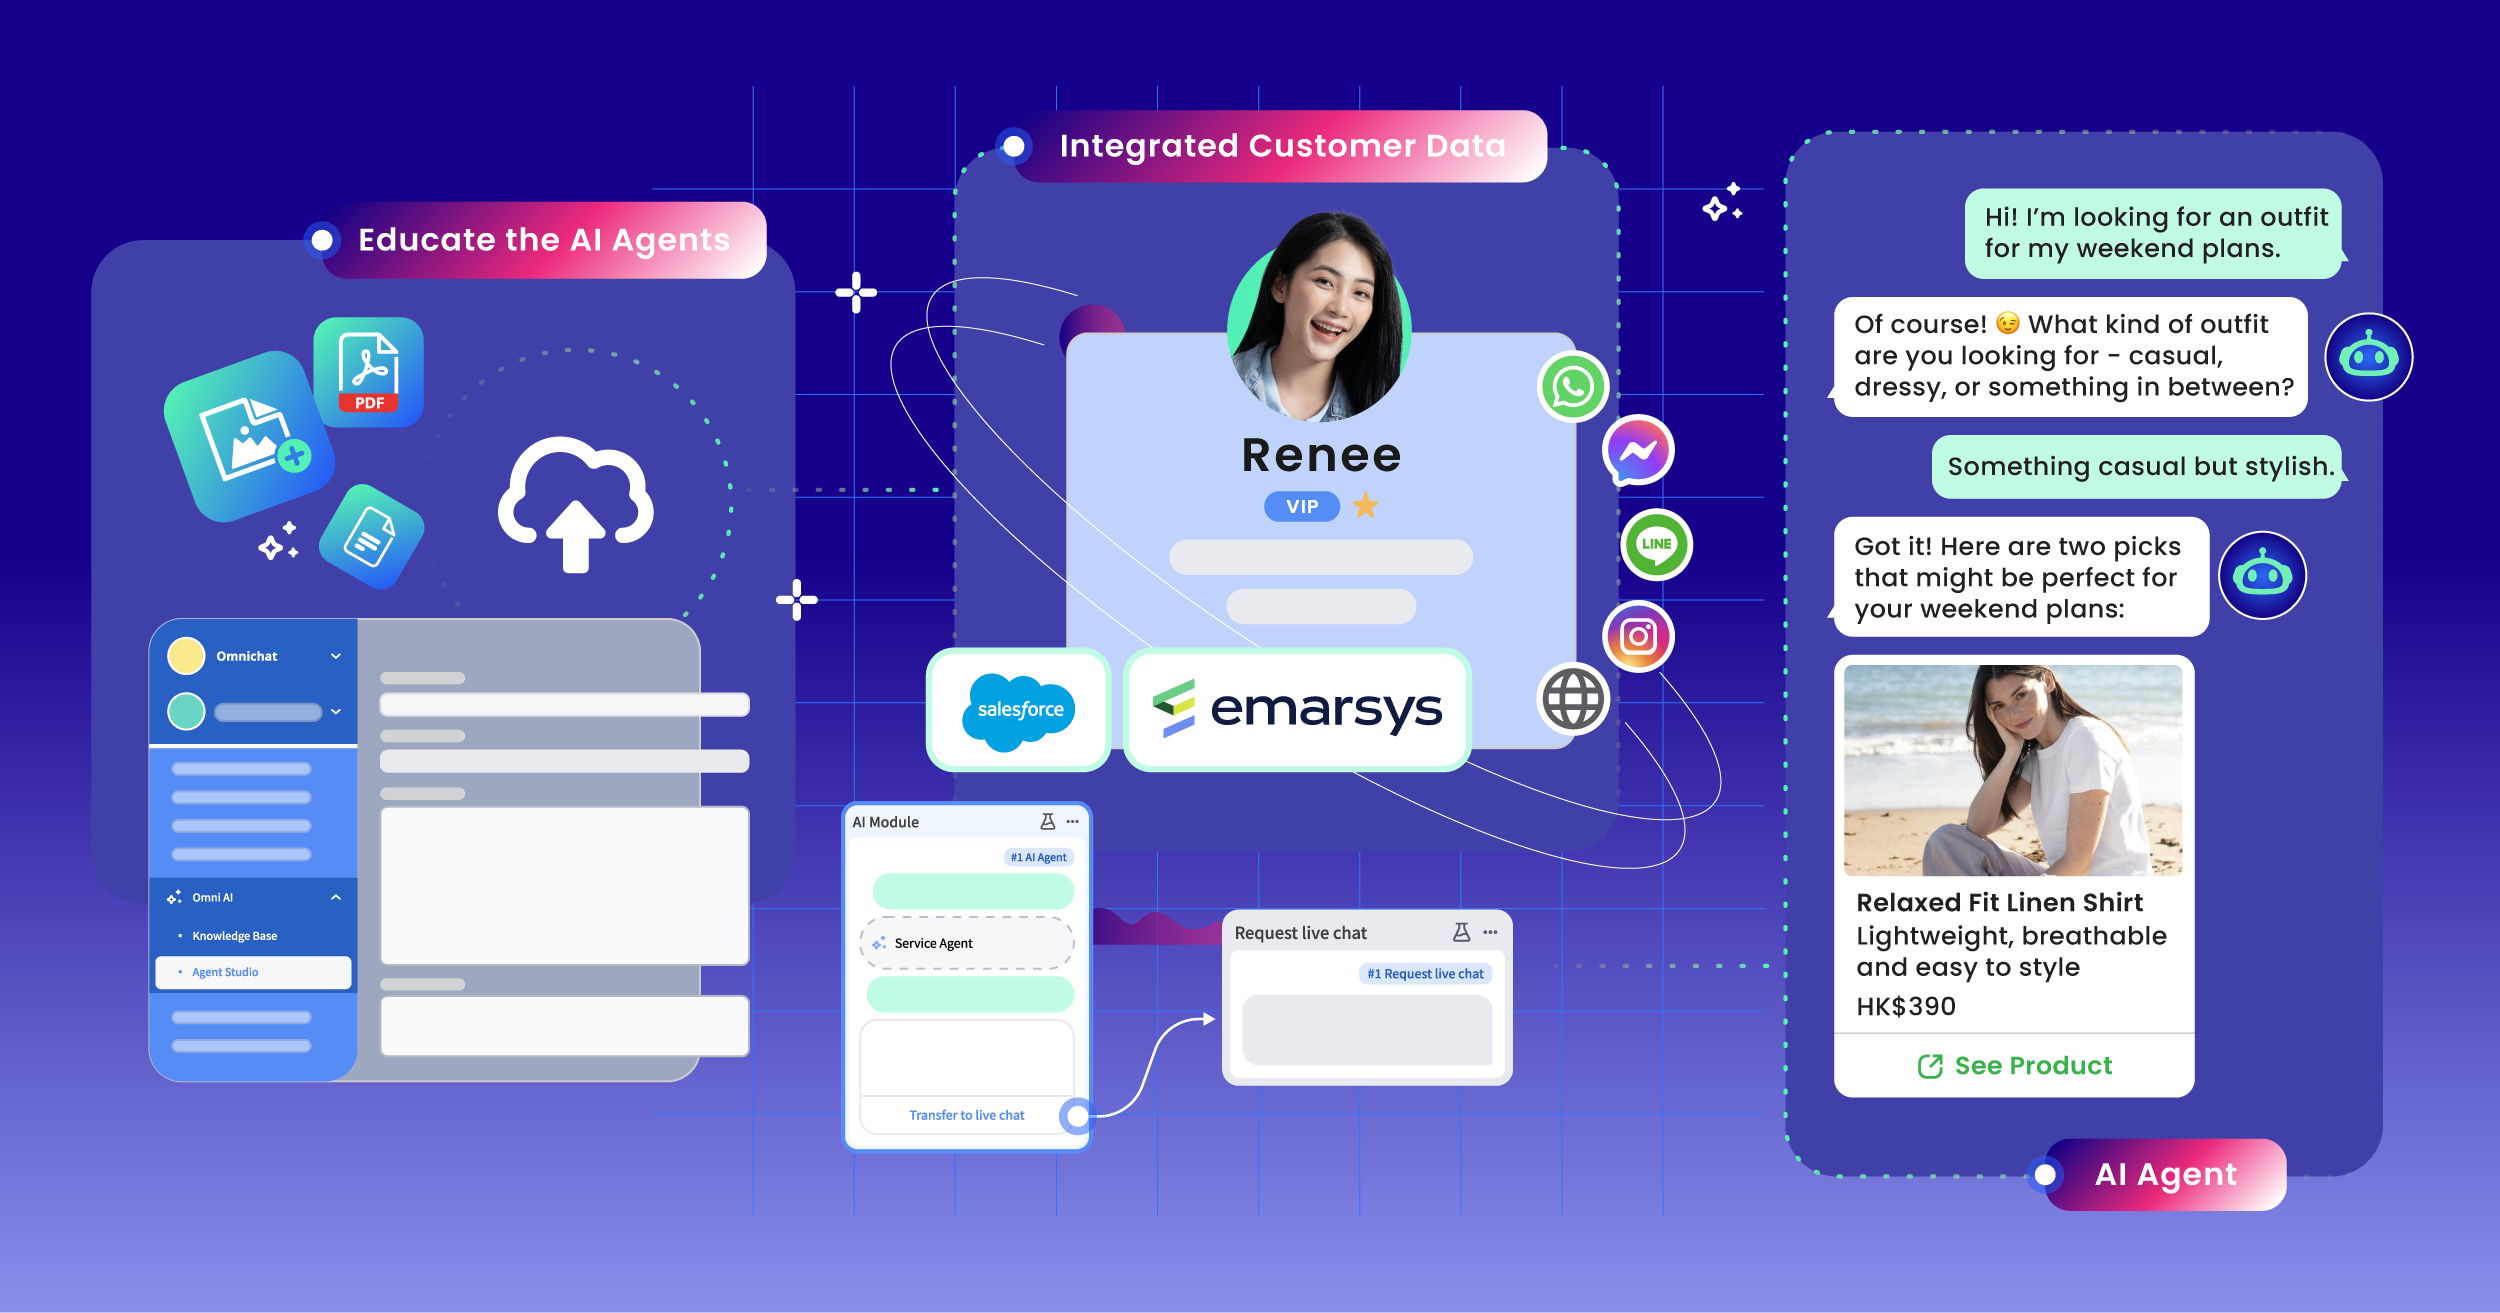Click the flask icon in AI Module header
The image size is (2500, 1313).
(x=1048, y=821)
